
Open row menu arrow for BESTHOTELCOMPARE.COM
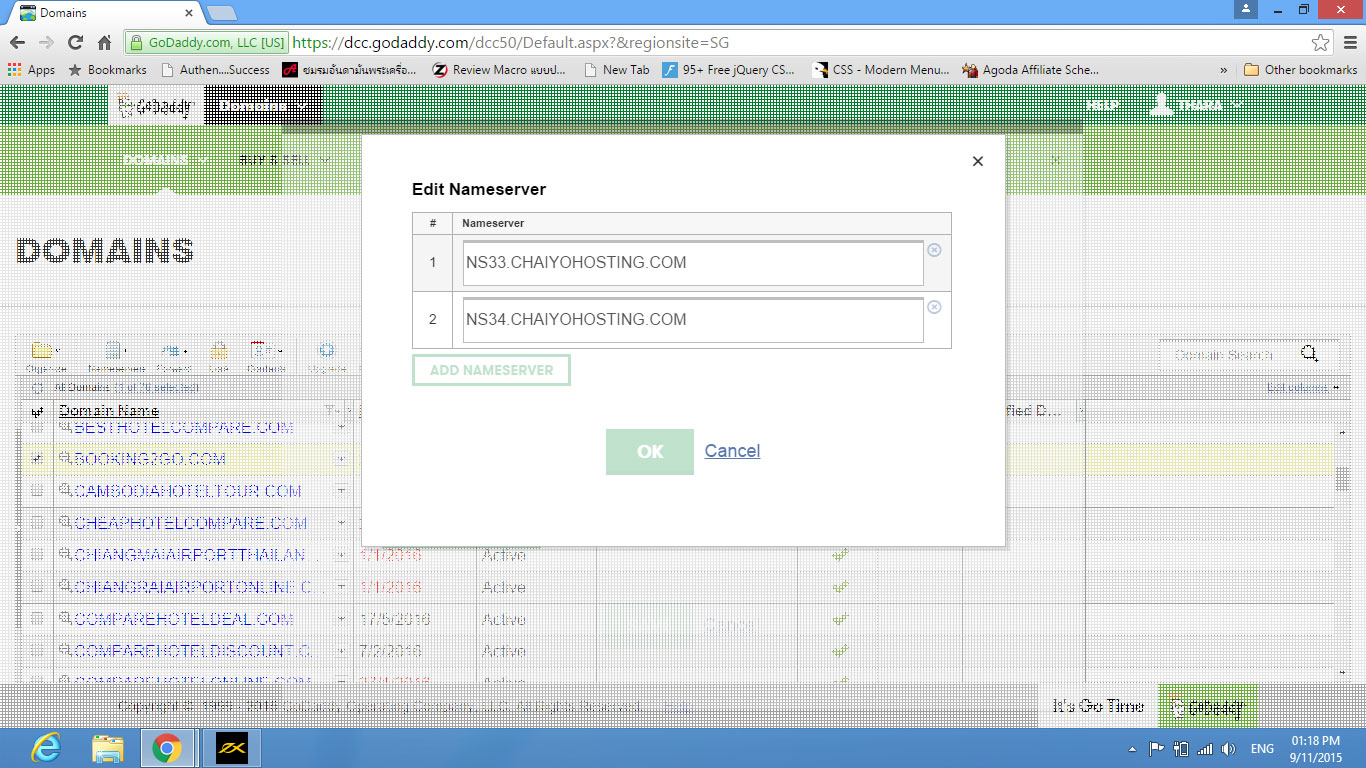tap(341, 427)
